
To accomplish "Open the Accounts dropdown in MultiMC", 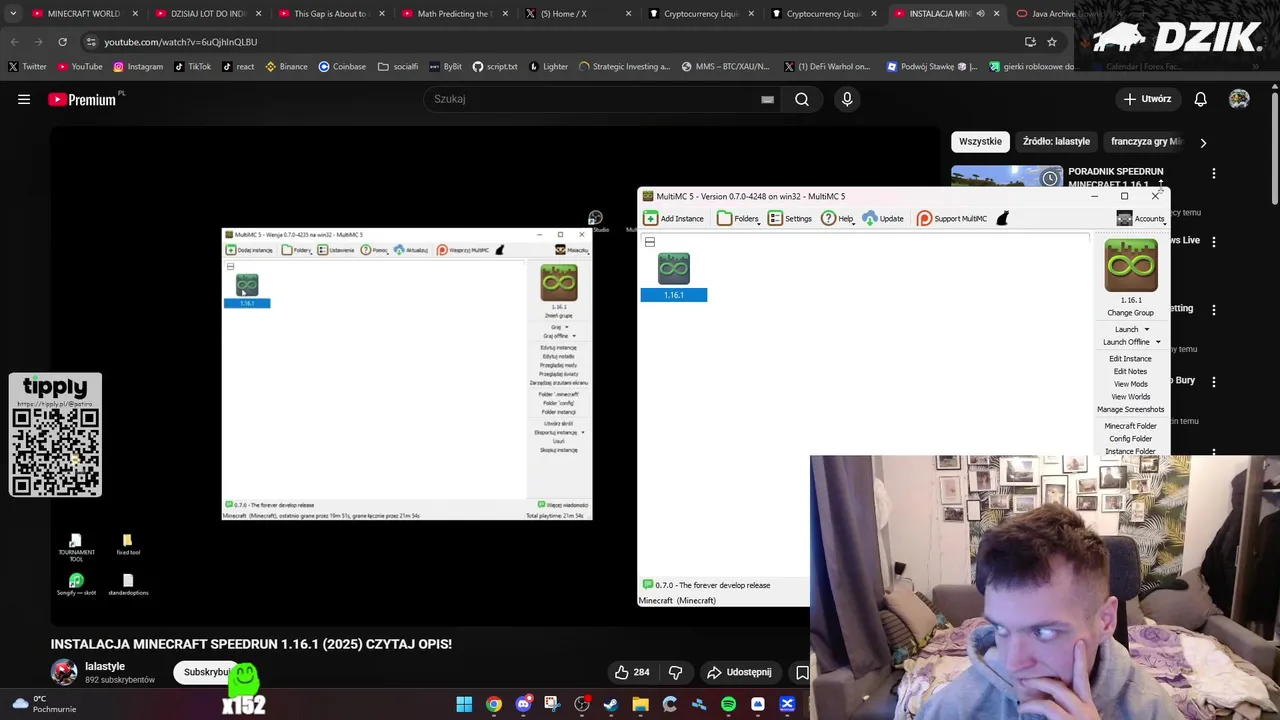I will pos(1141,218).
